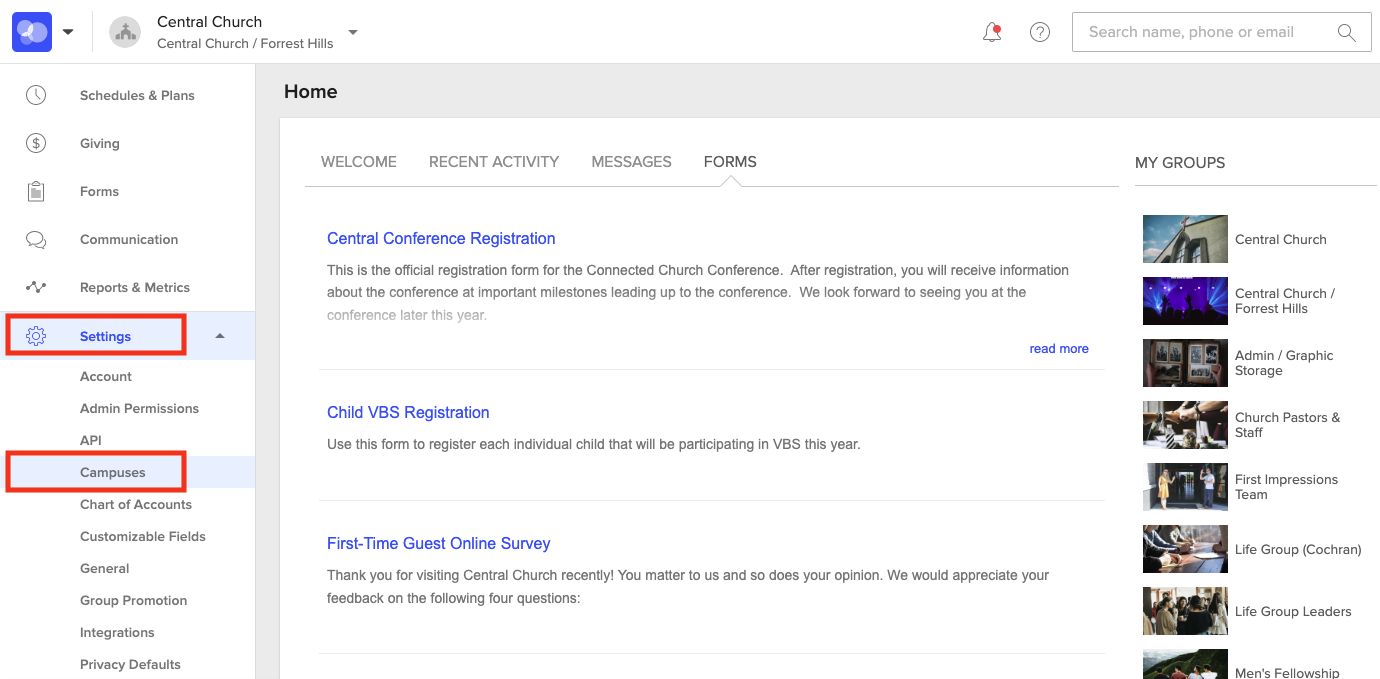Switch to the RECENT ACTIVITY tab
This screenshot has width=1380, height=679.
coord(494,161)
